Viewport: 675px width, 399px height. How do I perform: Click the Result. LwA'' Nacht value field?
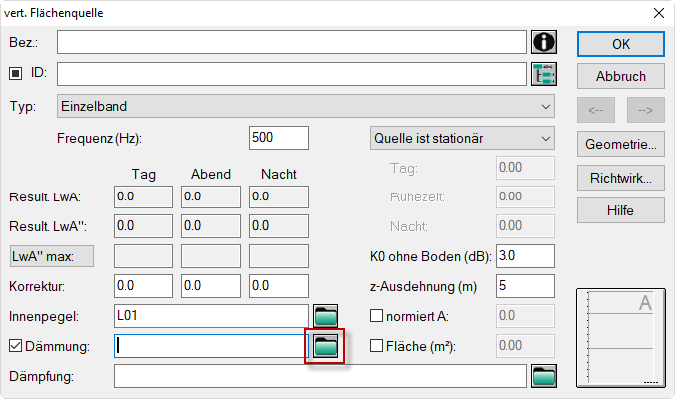tap(279, 226)
